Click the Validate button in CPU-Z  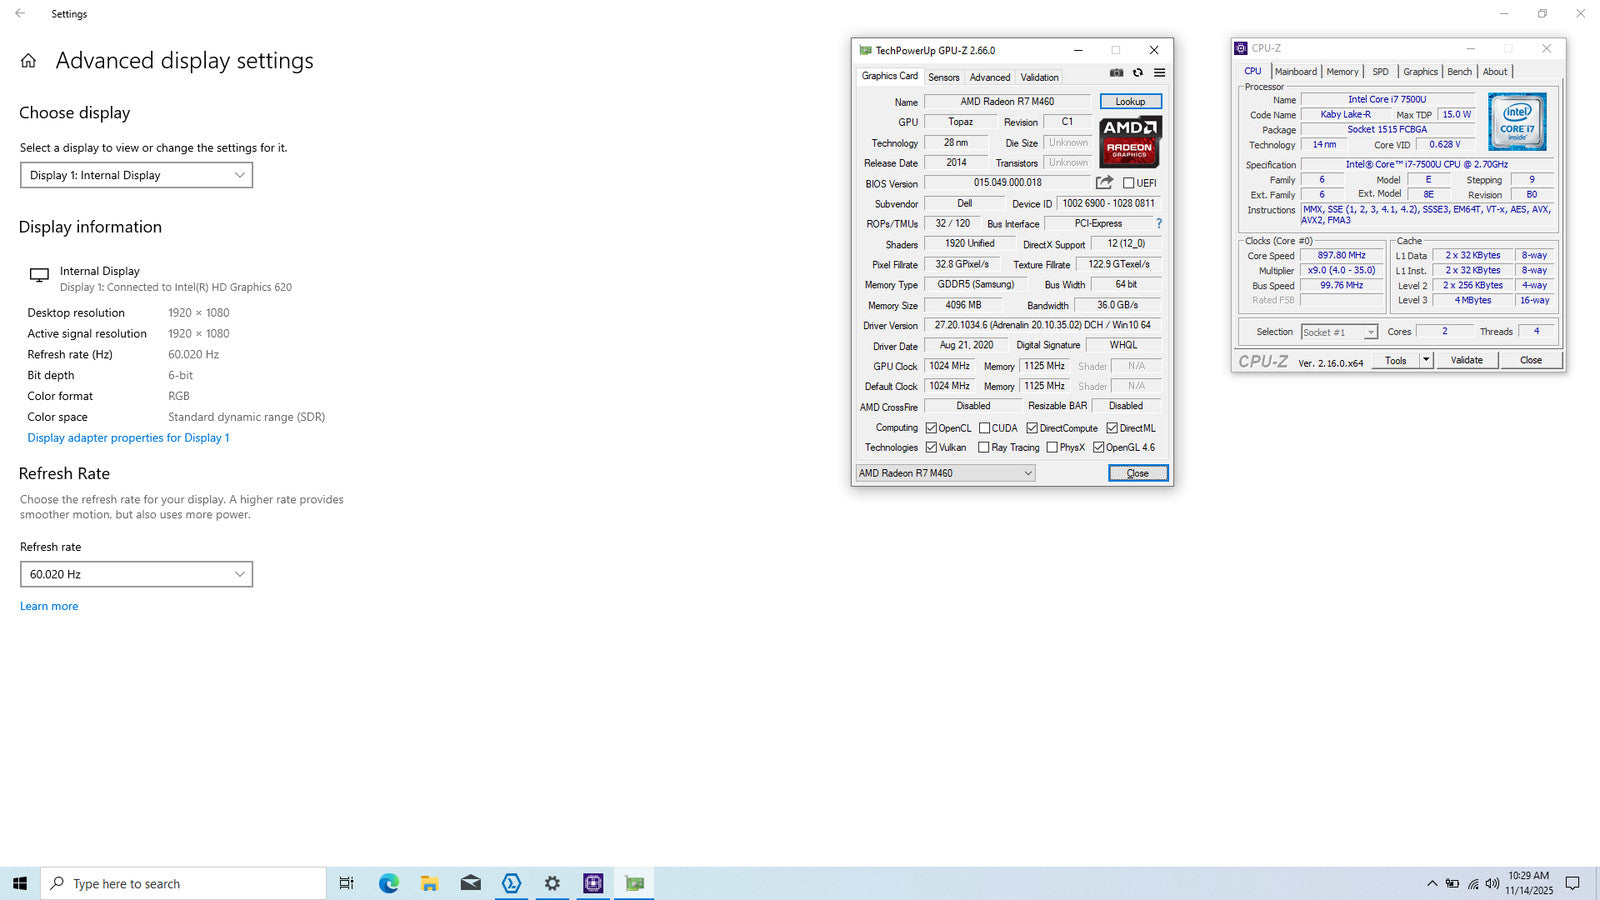coord(1467,360)
